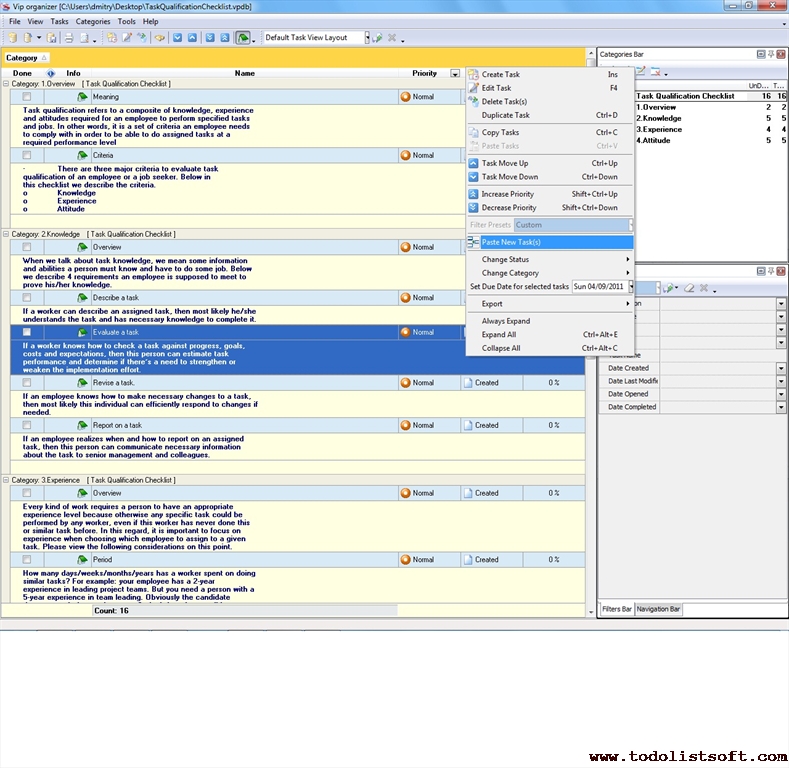Click the print icon in the toolbar

(x=69, y=38)
